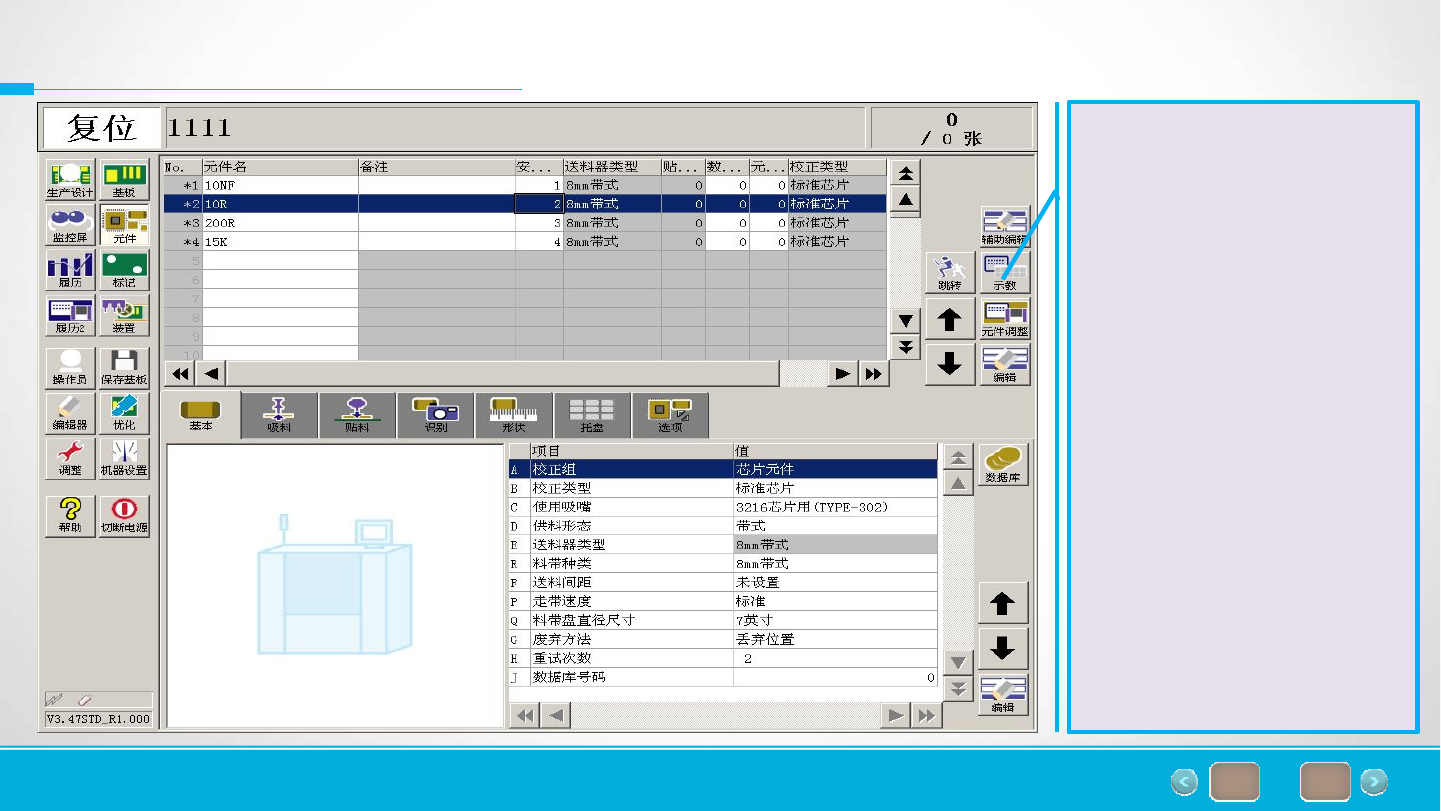This screenshot has height=811, width=1441.
Task: Click the 送料器类型 value cell 8mm带式 in properties
Action: (x=835, y=545)
